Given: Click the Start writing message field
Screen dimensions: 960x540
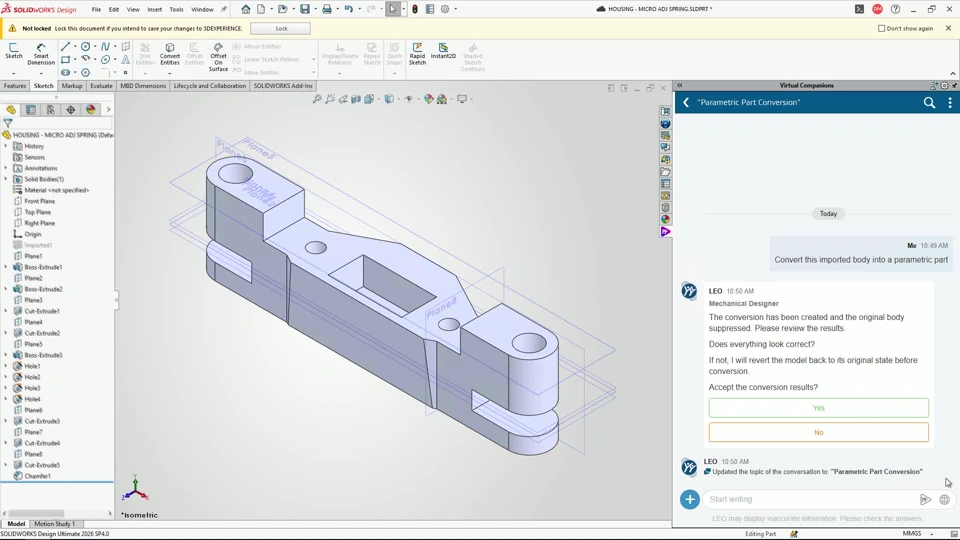Looking at the screenshot, I should click(809, 500).
